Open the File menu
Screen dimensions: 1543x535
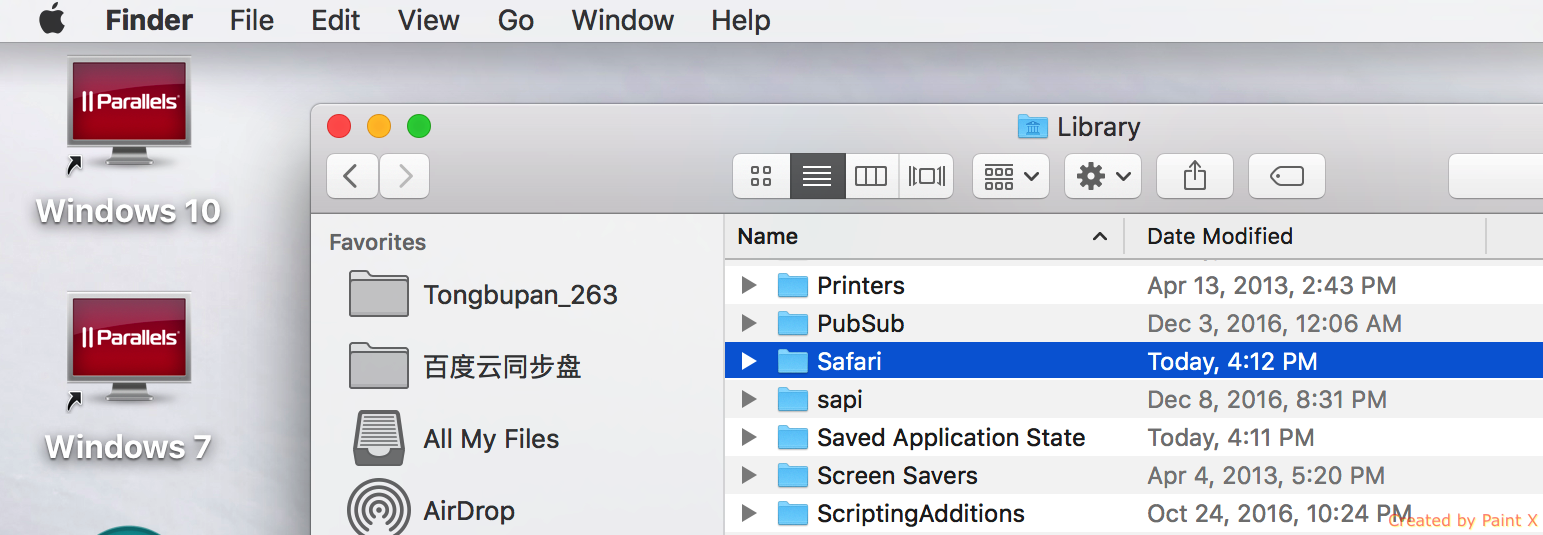[251, 20]
